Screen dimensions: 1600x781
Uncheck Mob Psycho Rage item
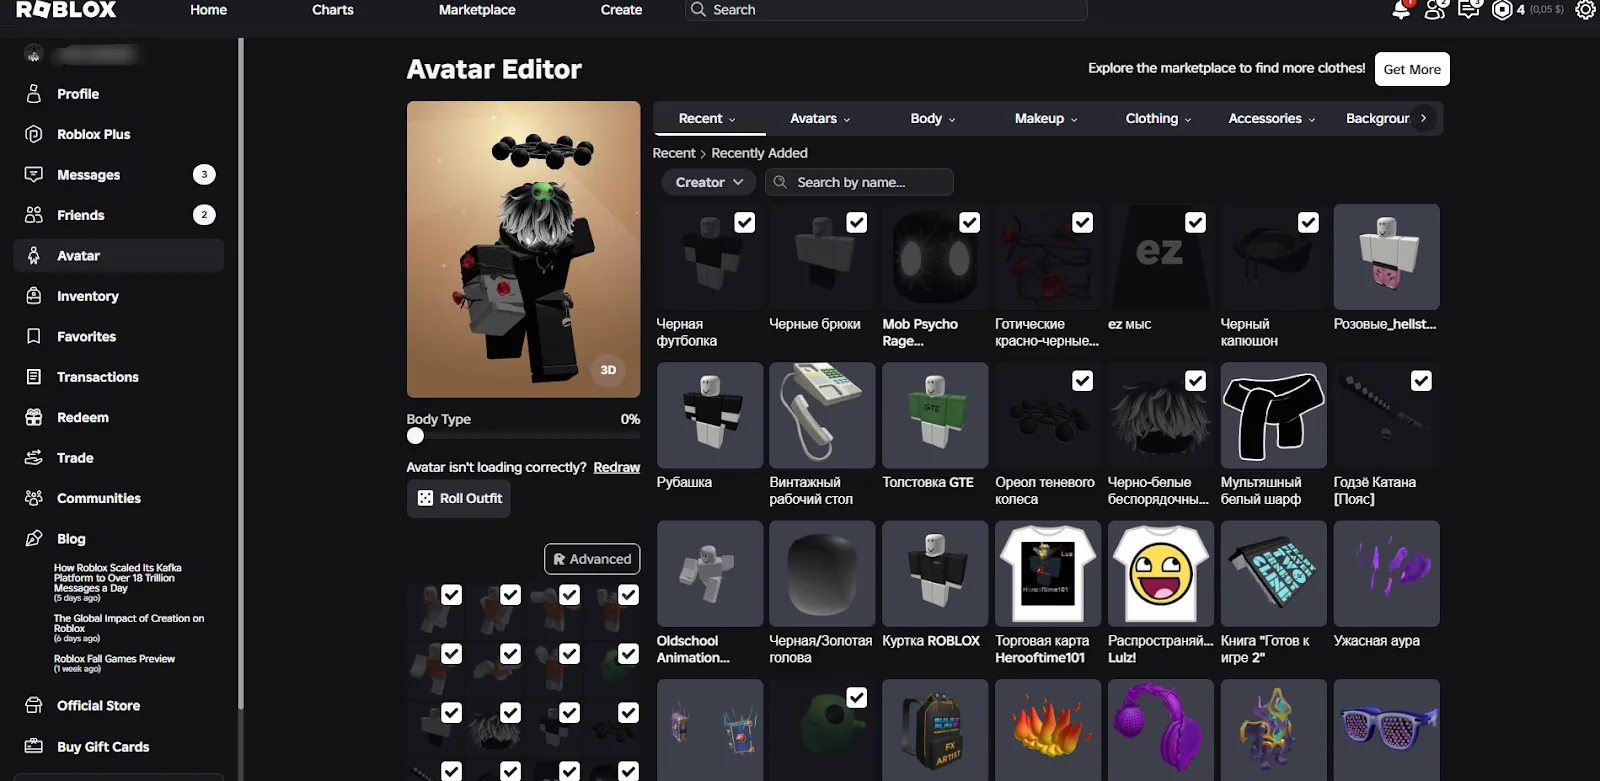(x=970, y=223)
